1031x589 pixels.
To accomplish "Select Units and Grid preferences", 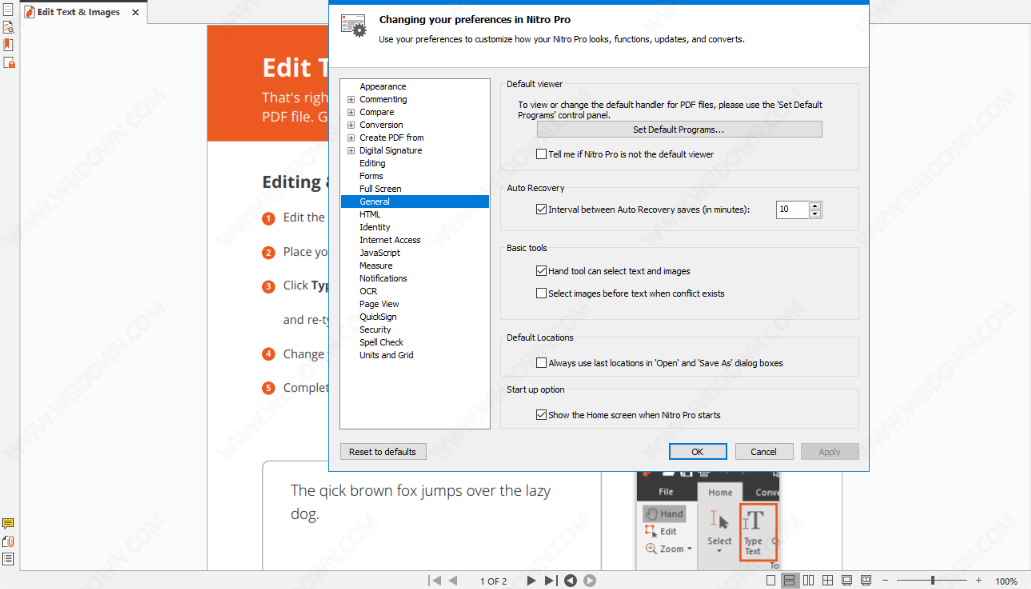I will (x=387, y=355).
